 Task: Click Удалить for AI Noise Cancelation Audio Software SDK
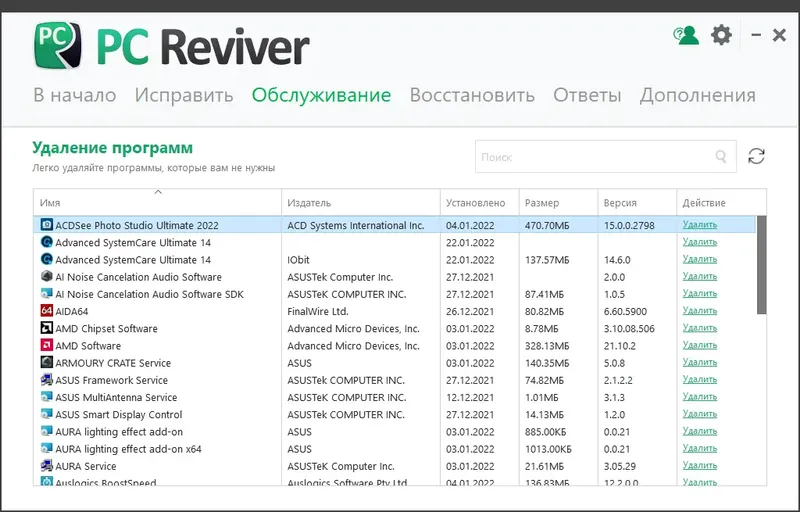[700, 294]
